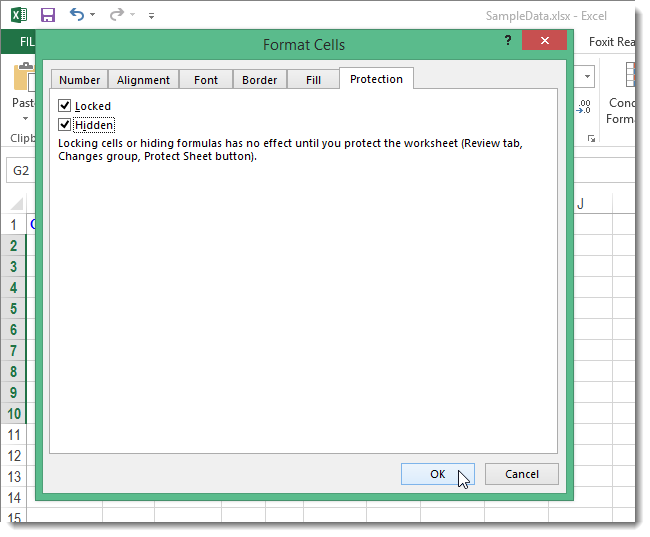Click the Select All corner triangle

[x=17, y=204]
